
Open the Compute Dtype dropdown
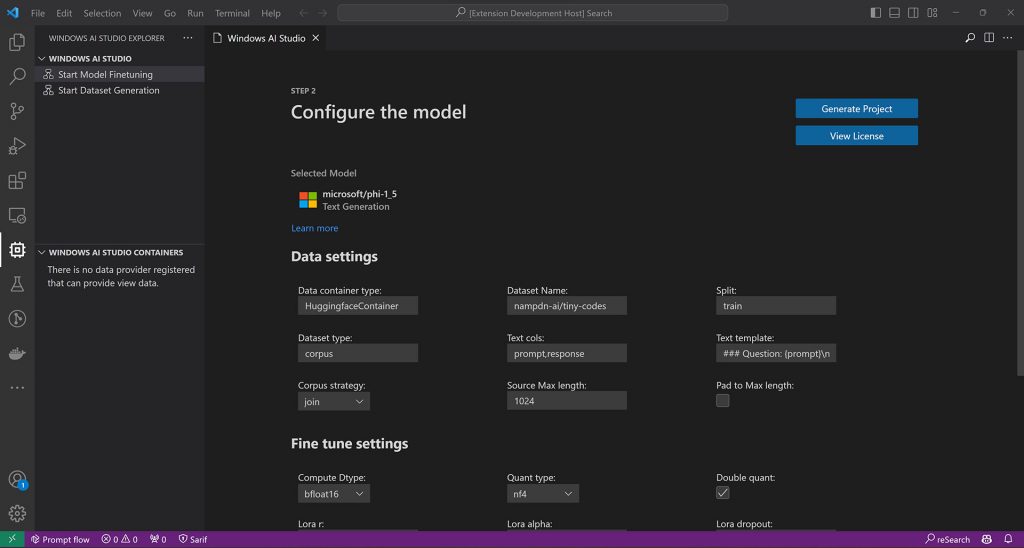334,494
